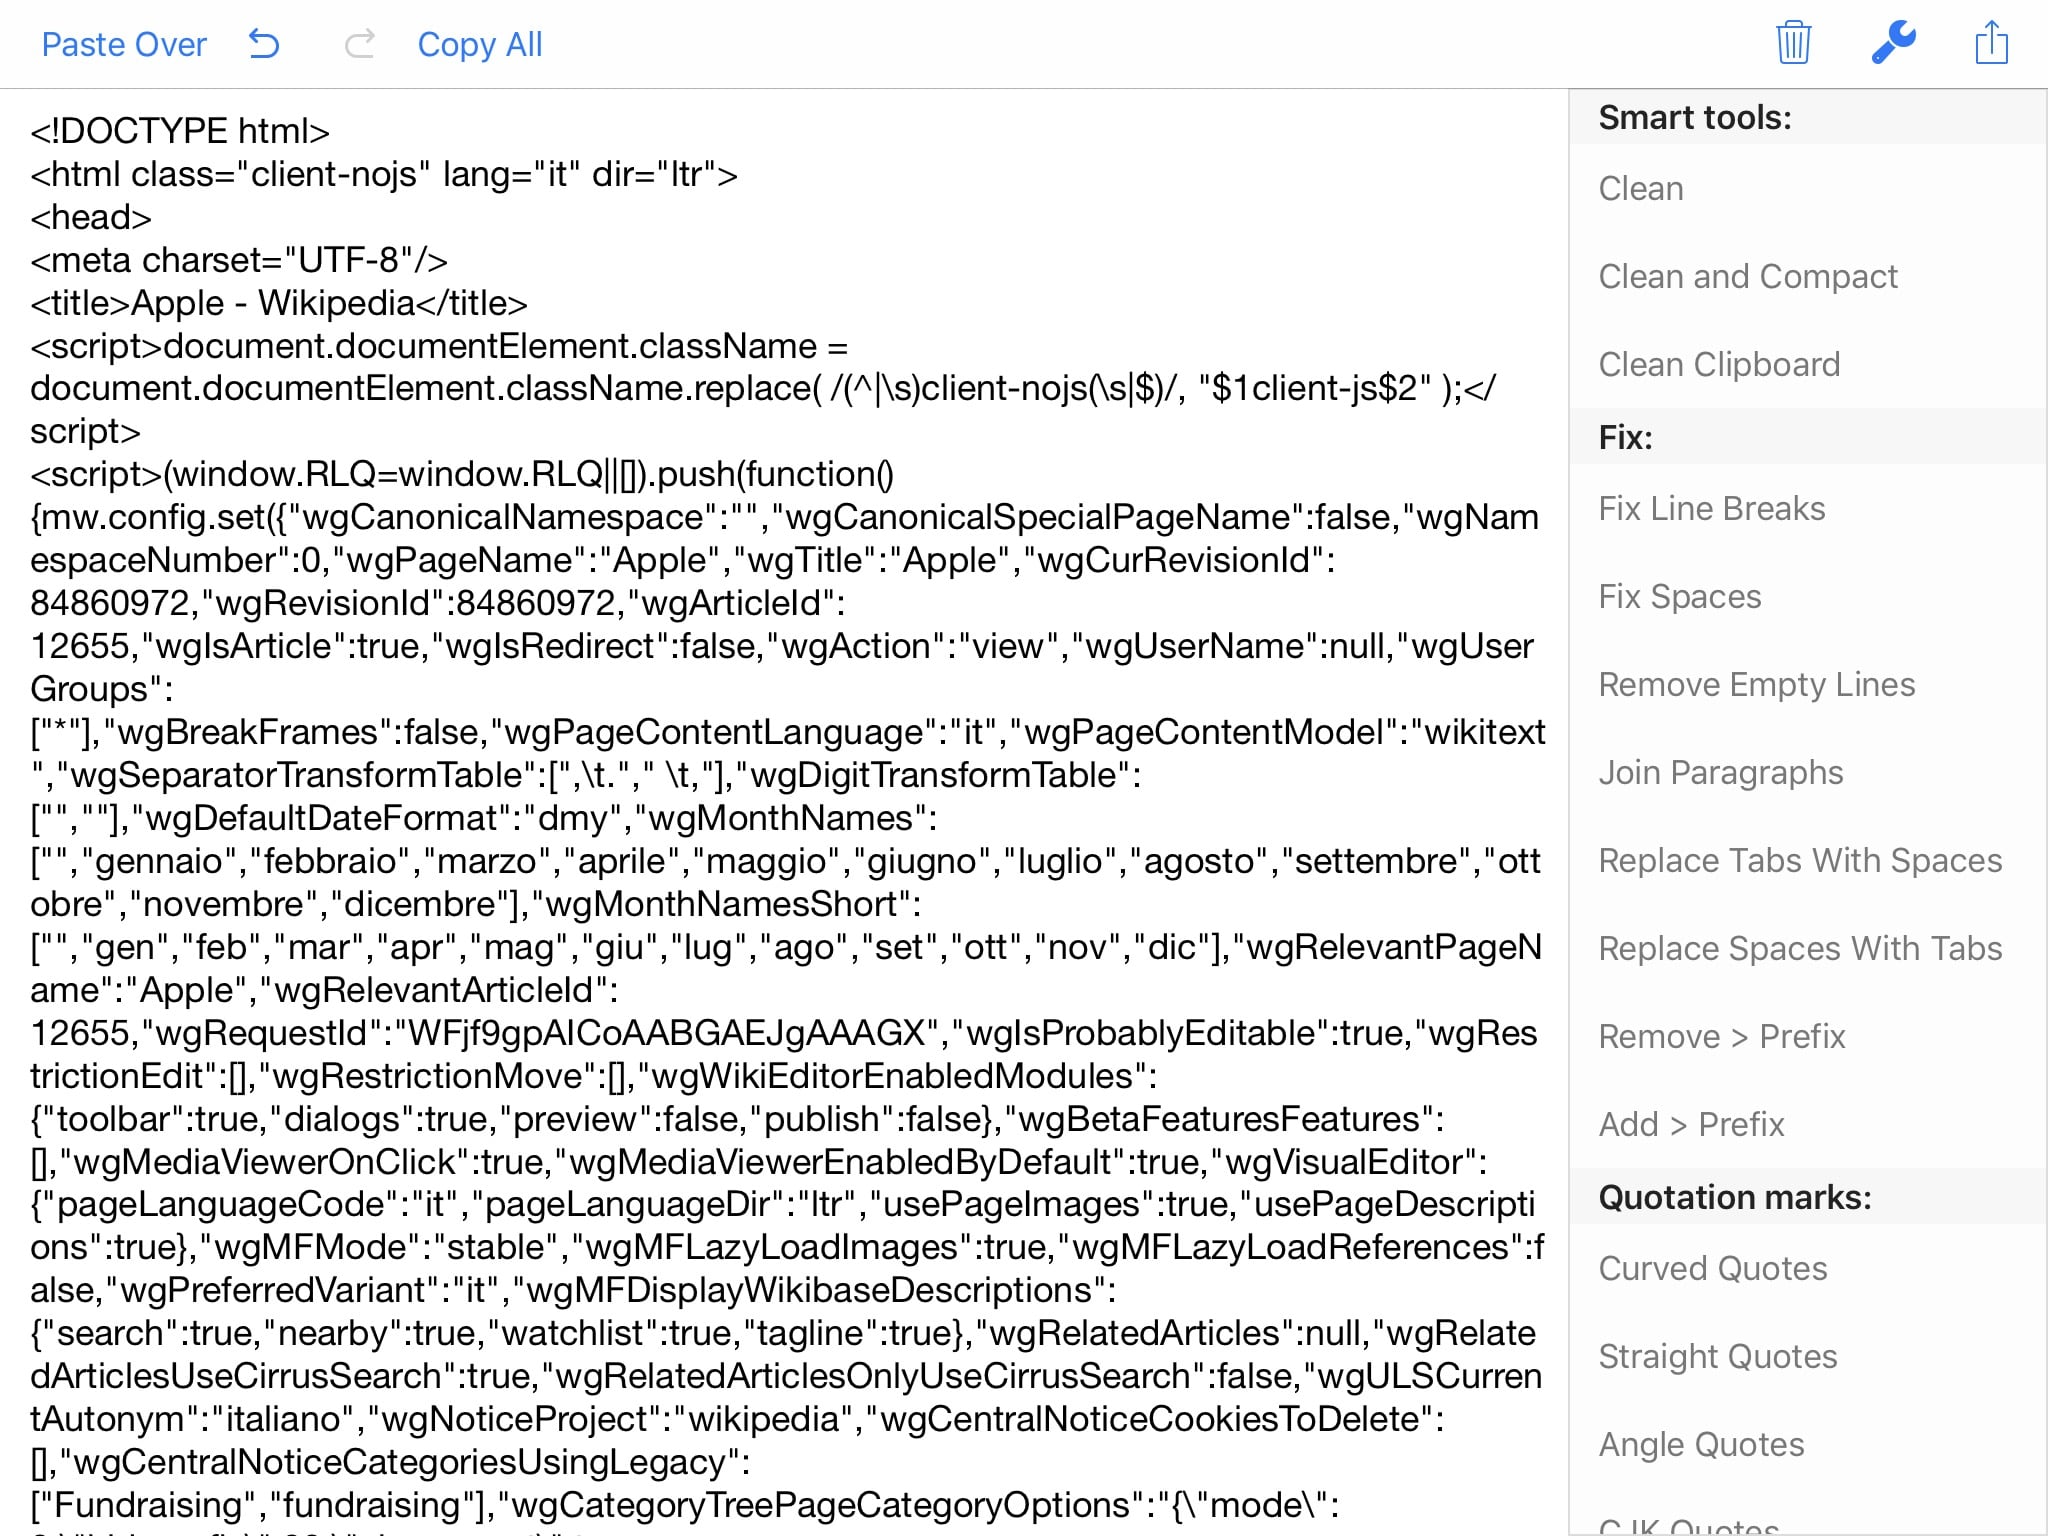
Task: Tap the trash can icon
Action: 1793,43
